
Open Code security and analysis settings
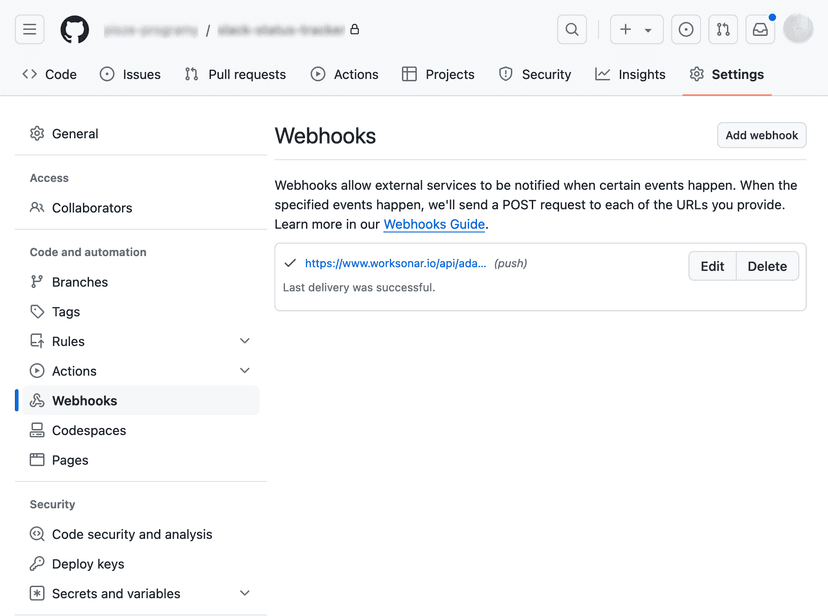pos(132,534)
